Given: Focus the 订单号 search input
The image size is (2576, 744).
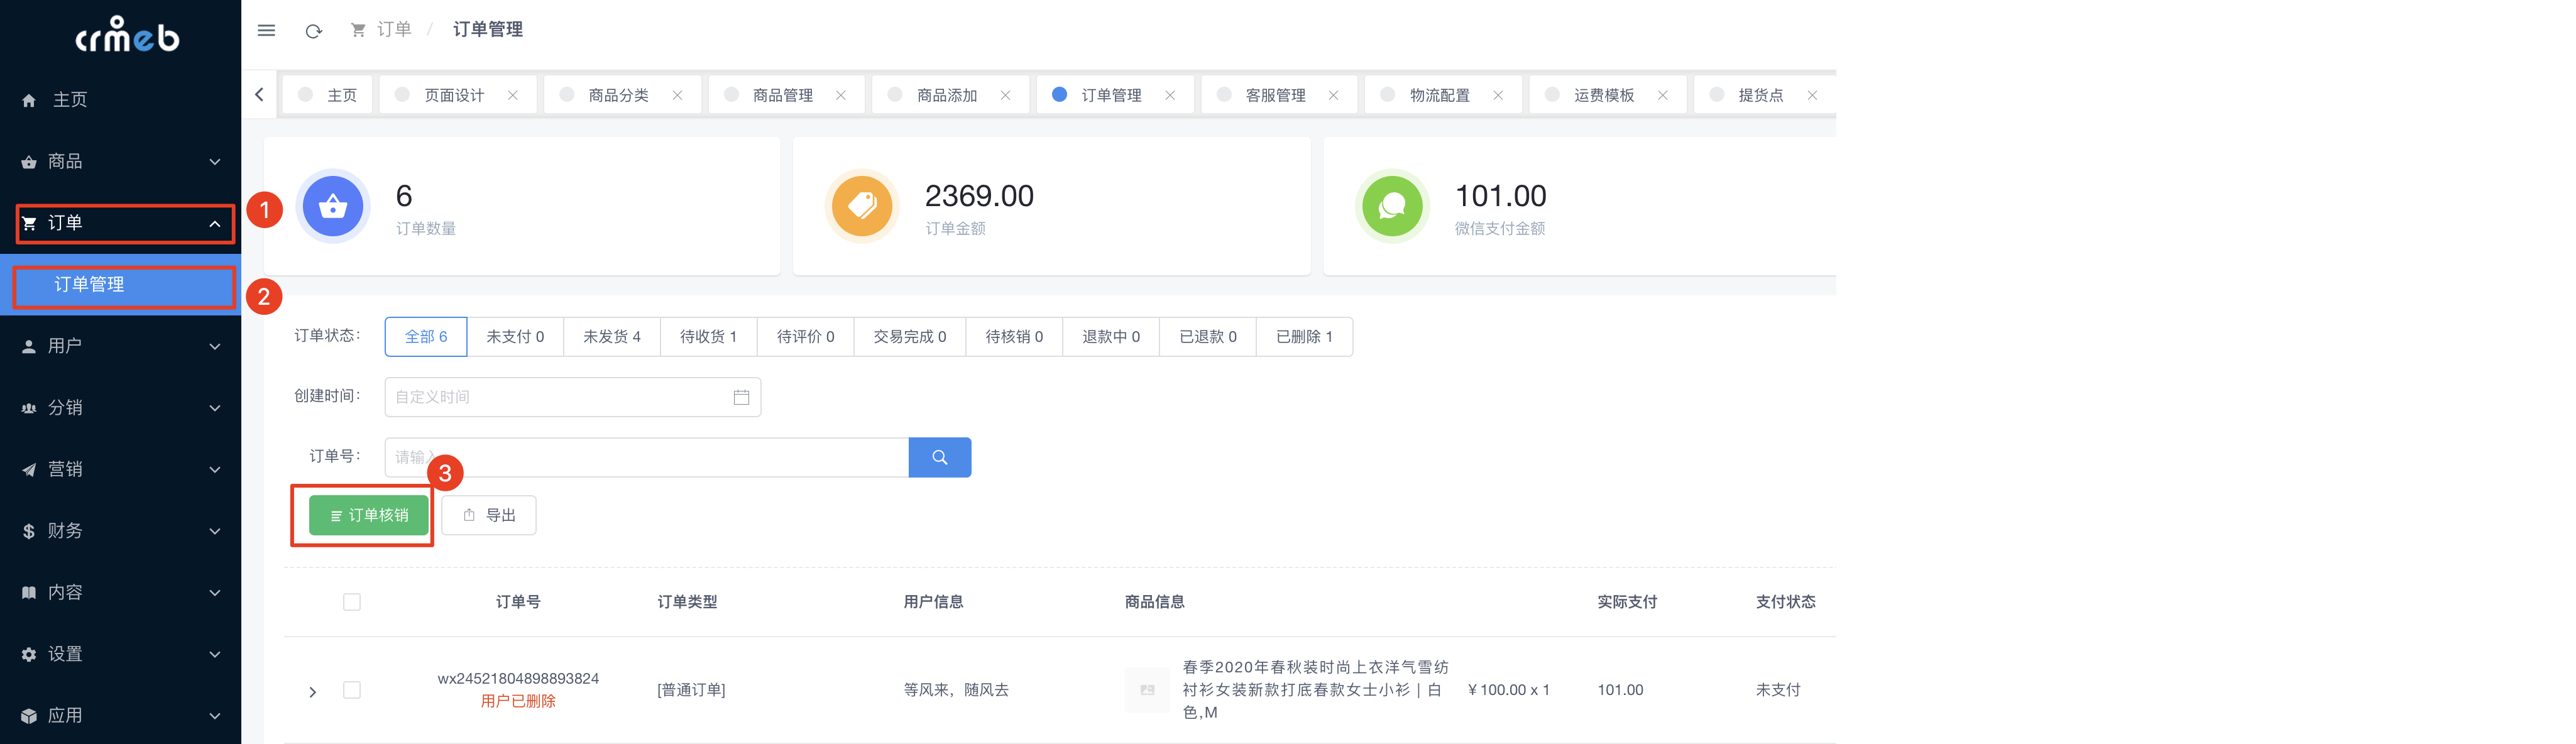Looking at the screenshot, I should click(647, 457).
